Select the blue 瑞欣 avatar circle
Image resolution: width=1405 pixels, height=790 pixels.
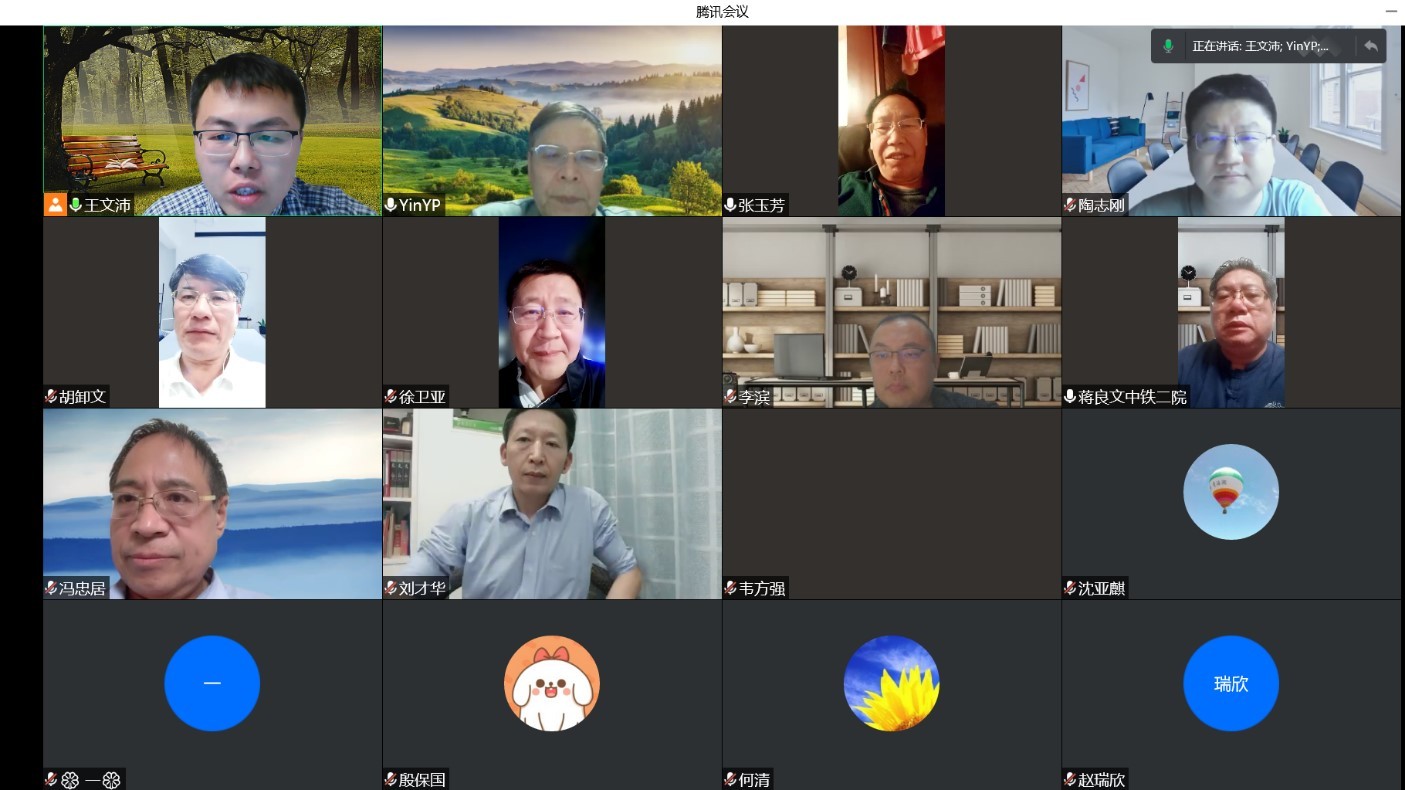click(x=1230, y=683)
